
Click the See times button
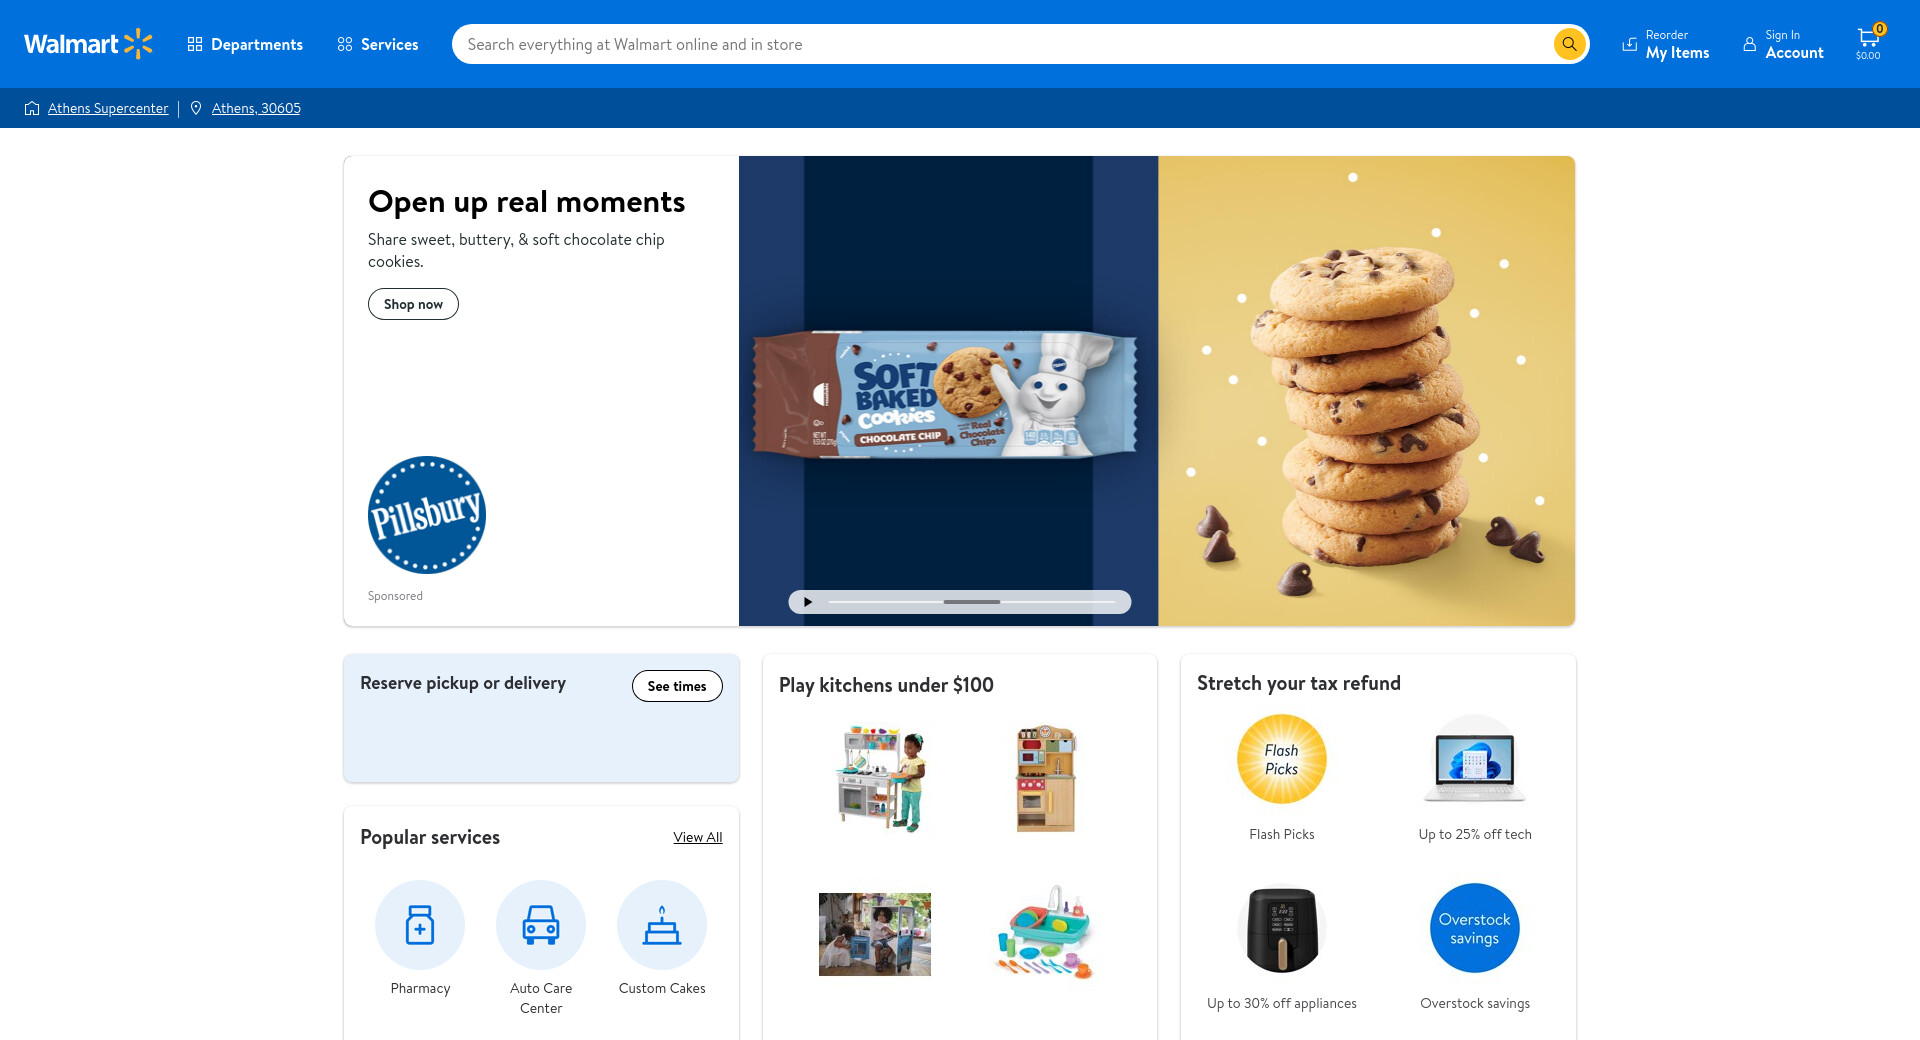[x=677, y=686]
